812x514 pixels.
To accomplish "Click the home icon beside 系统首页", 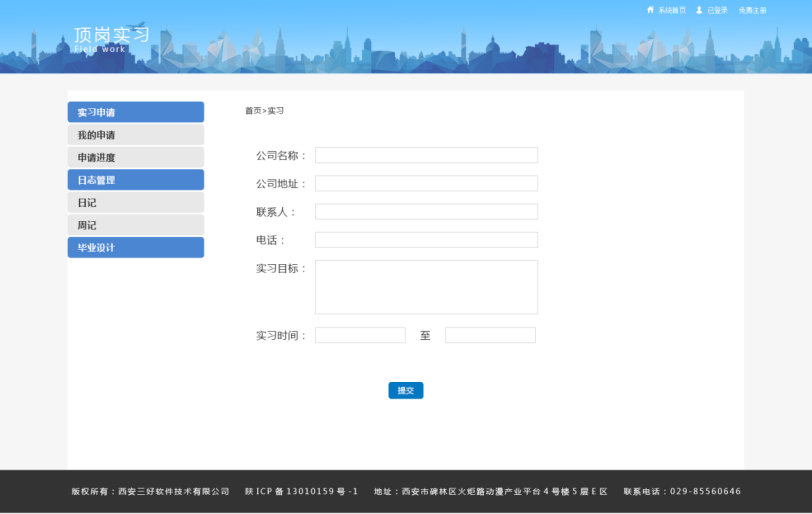I will 650,10.
